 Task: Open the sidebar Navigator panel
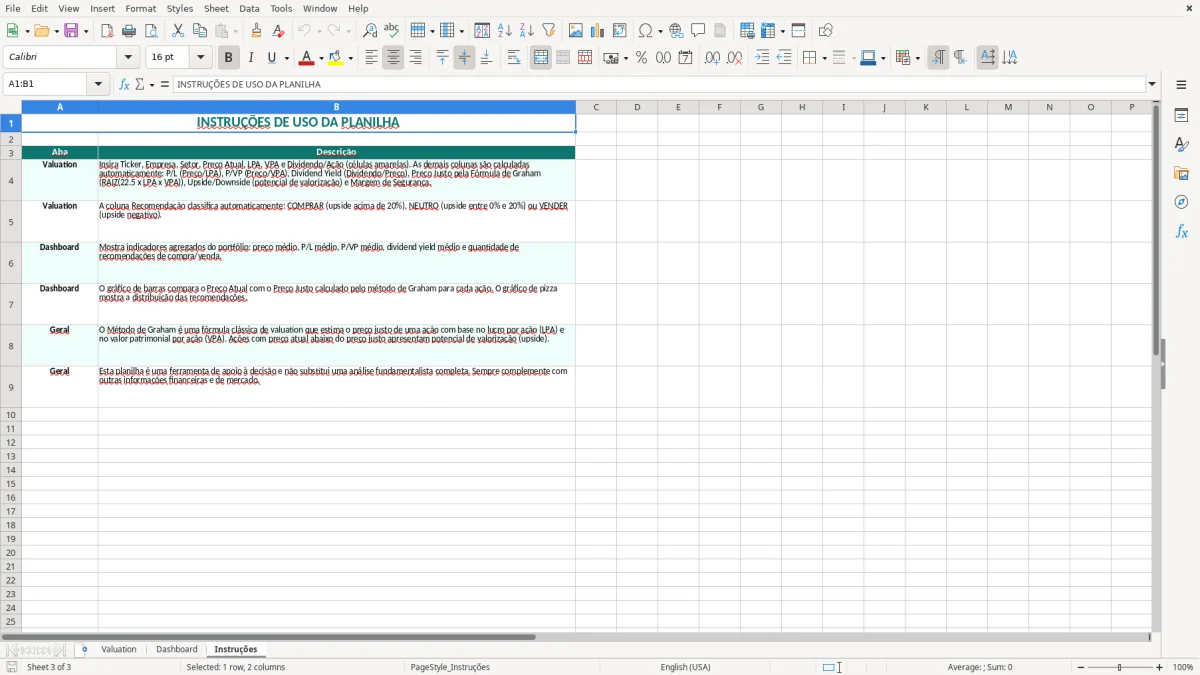(1181, 202)
